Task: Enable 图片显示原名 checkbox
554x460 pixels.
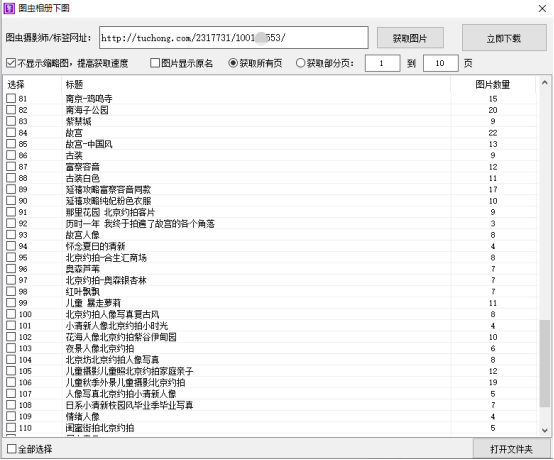Action: tap(155, 63)
